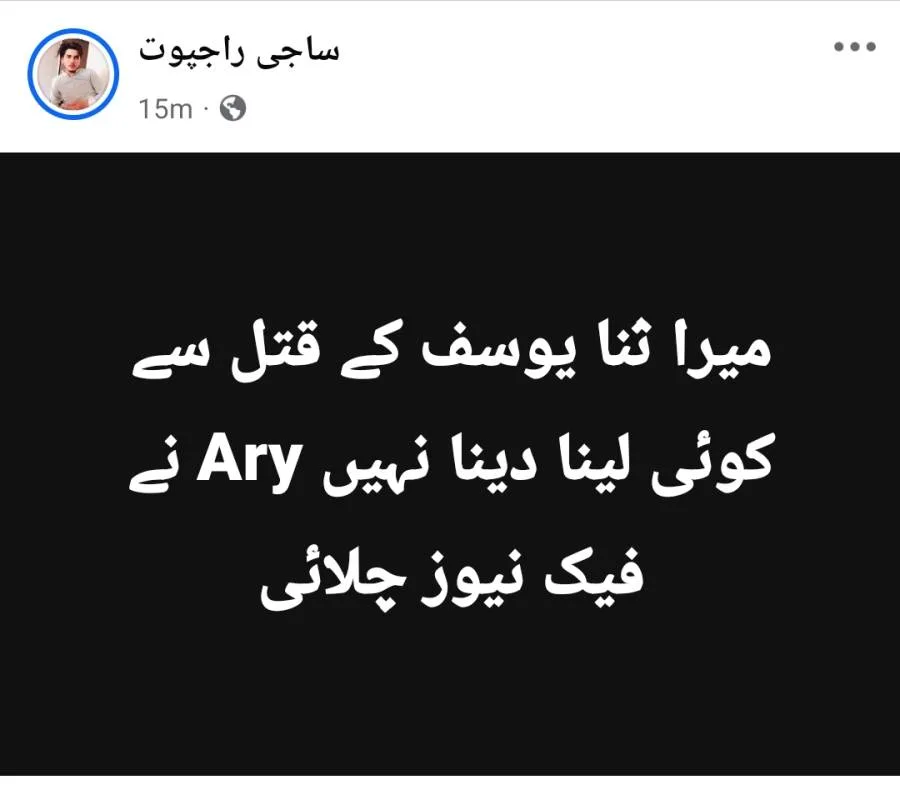Open the post via the 15m timestamp
Image resolution: width=900 pixels, height=785 pixels.
coord(165,108)
